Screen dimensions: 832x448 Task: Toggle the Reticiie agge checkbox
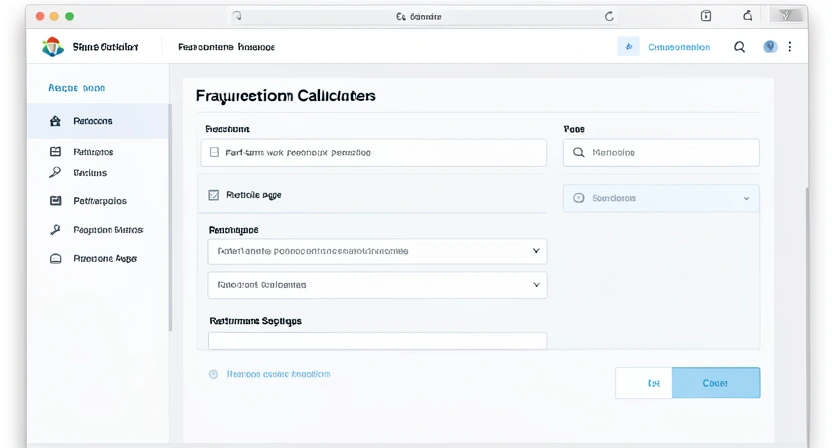(x=214, y=195)
